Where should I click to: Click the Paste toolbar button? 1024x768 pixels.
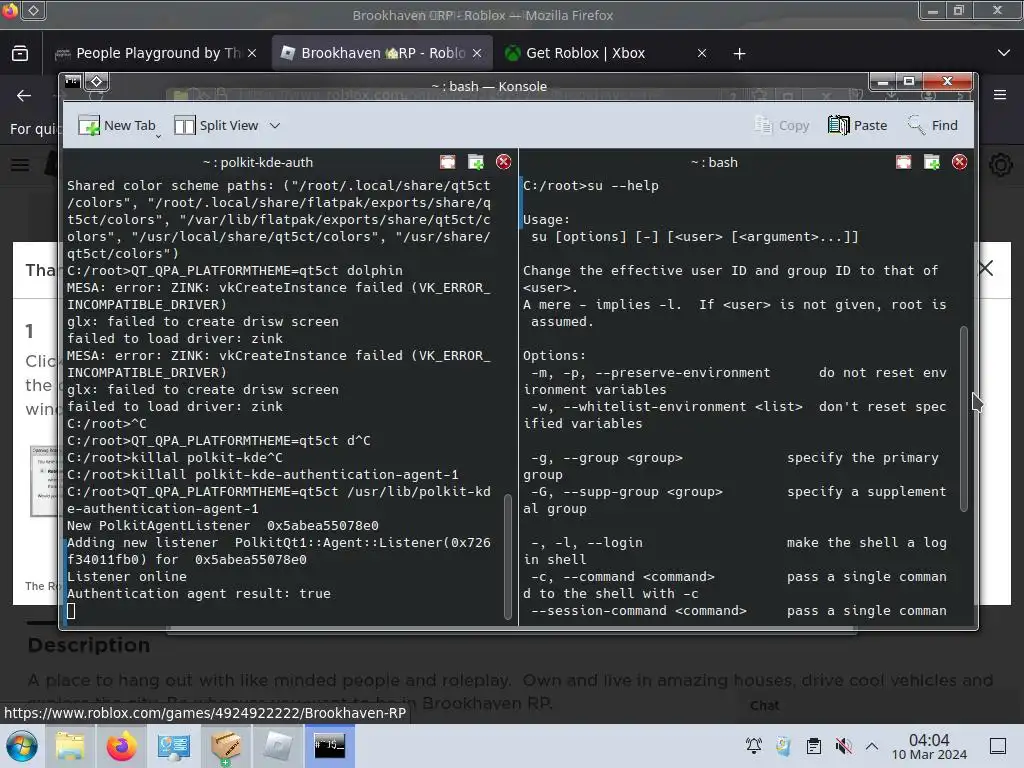click(857, 125)
